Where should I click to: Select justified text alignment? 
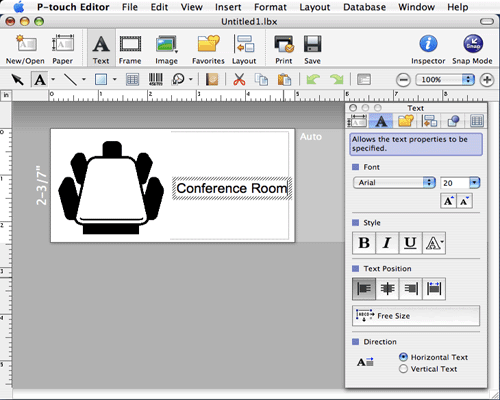pyautogui.click(x=434, y=289)
